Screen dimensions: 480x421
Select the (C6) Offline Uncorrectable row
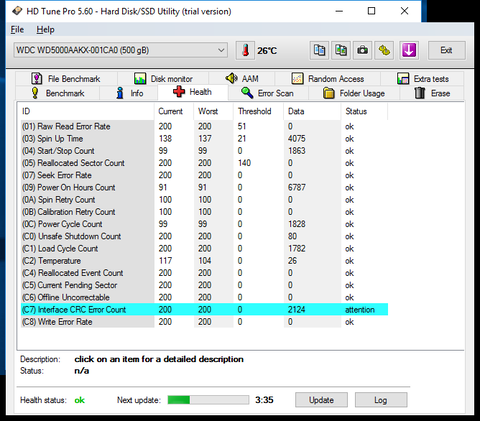coord(204,297)
